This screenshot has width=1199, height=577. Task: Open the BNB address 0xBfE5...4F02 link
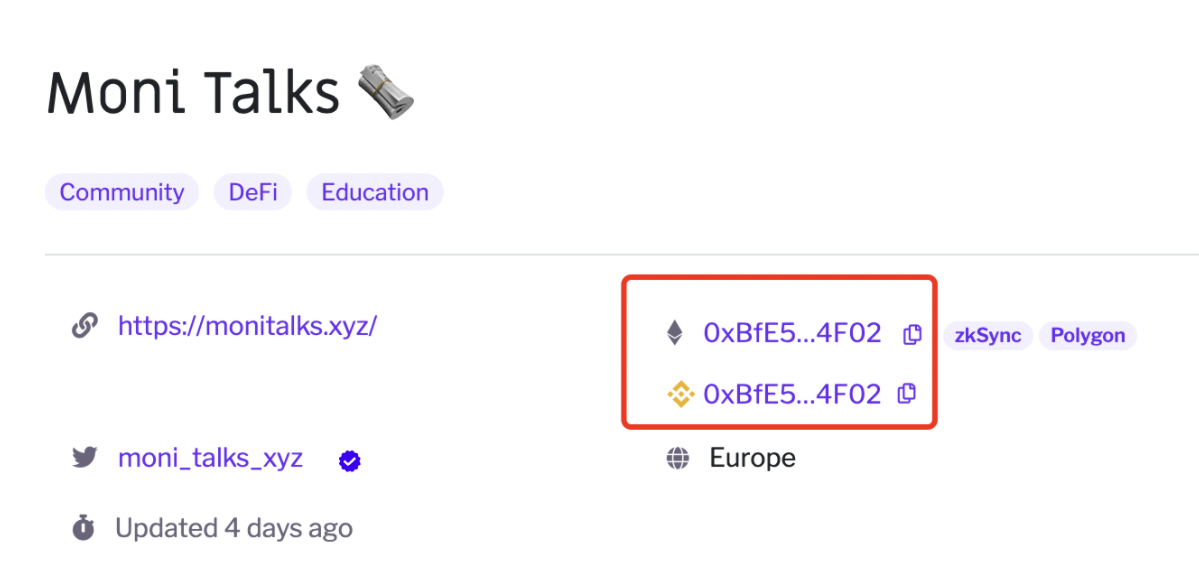(x=792, y=394)
